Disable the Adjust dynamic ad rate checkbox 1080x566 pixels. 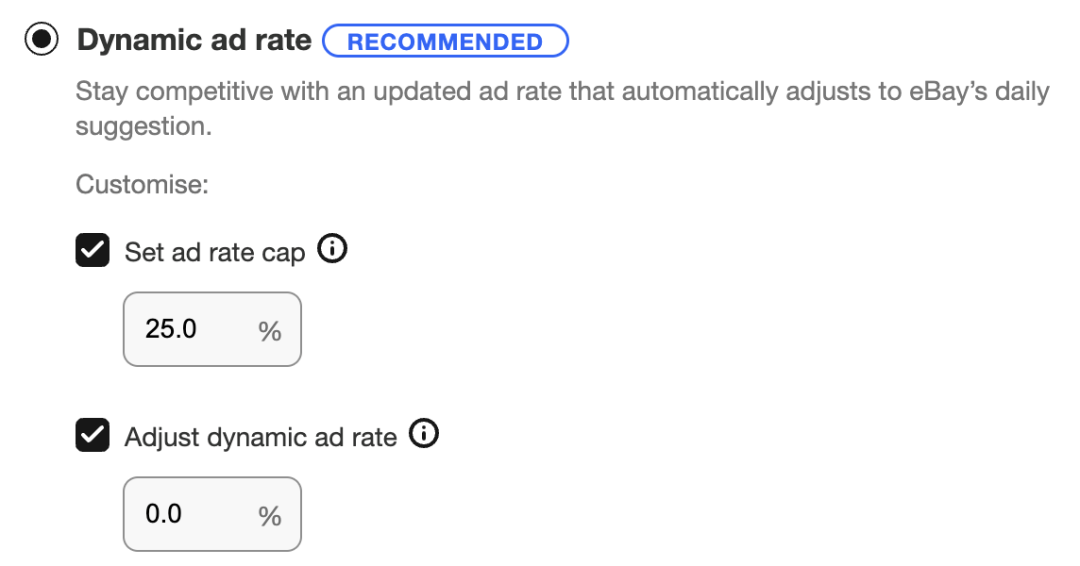pyautogui.click(x=93, y=436)
